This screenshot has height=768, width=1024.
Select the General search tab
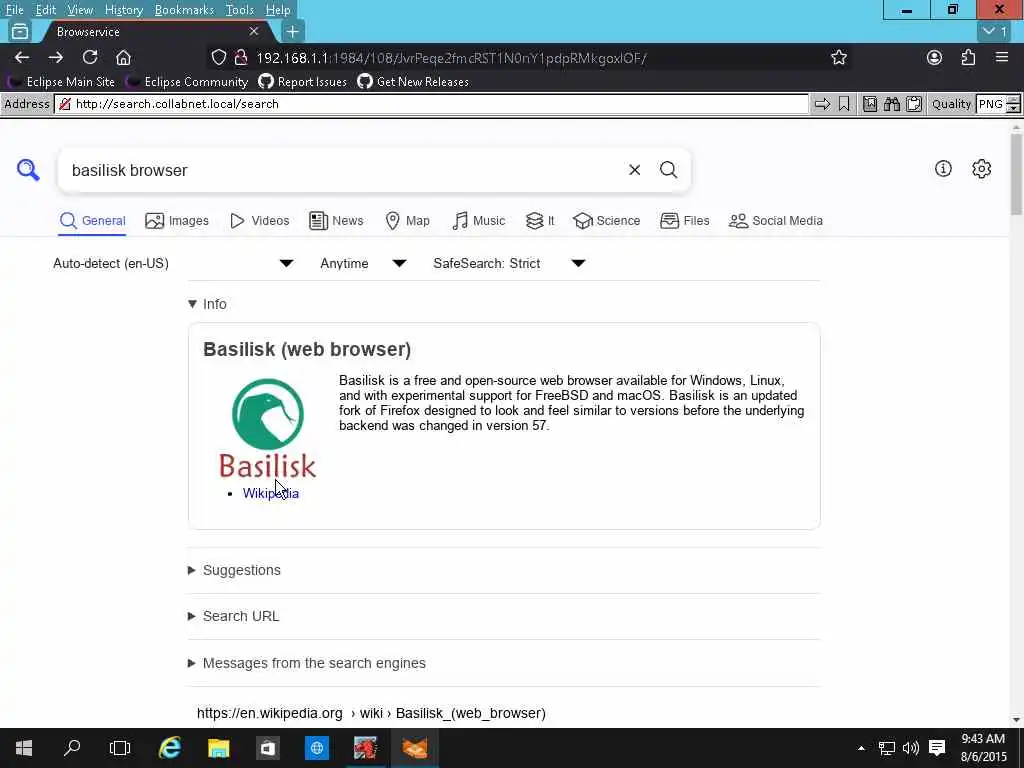92,221
